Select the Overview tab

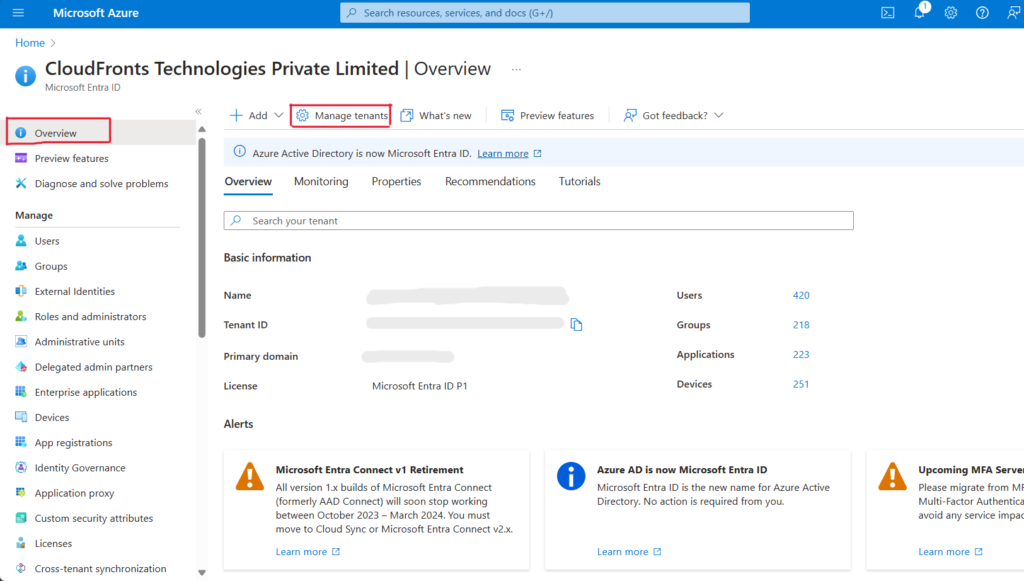coord(248,181)
